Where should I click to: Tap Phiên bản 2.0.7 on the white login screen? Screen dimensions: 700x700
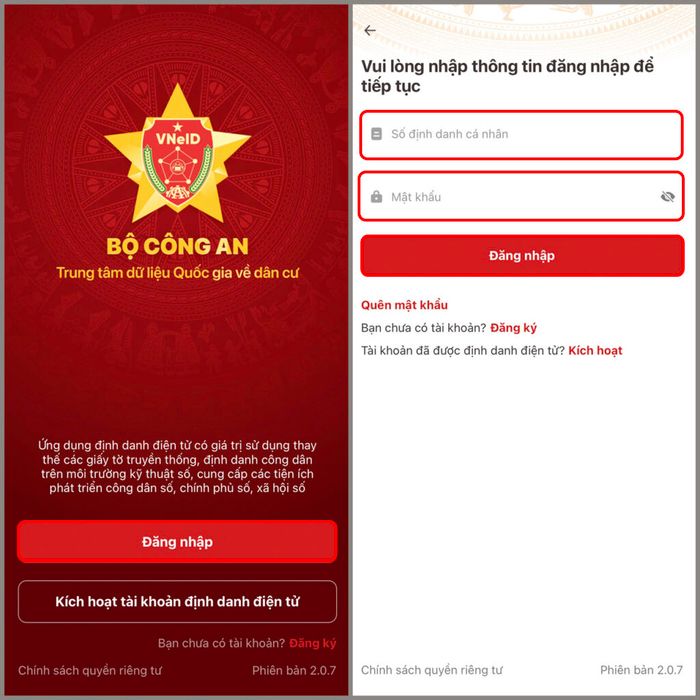[641, 670]
